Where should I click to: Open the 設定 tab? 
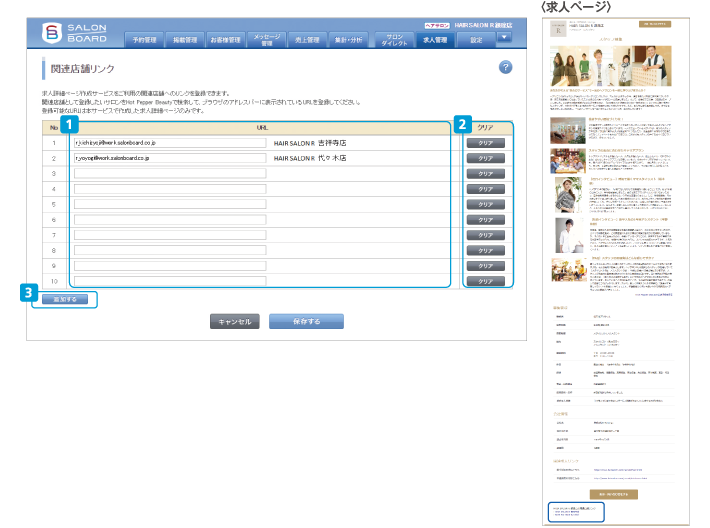pyautogui.click(x=476, y=40)
